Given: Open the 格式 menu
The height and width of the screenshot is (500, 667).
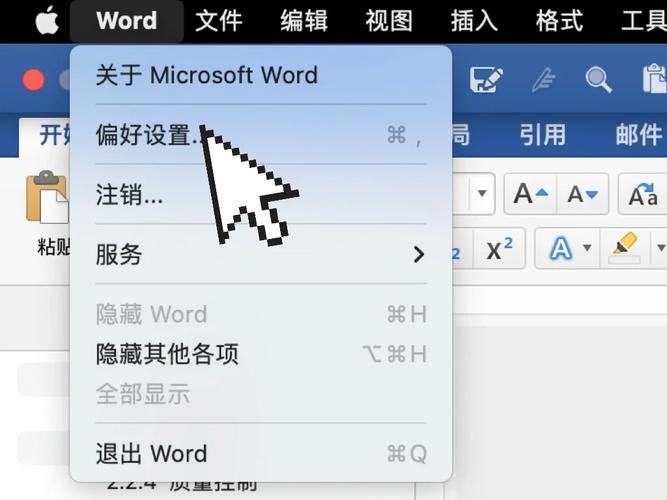Looking at the screenshot, I should [559, 20].
